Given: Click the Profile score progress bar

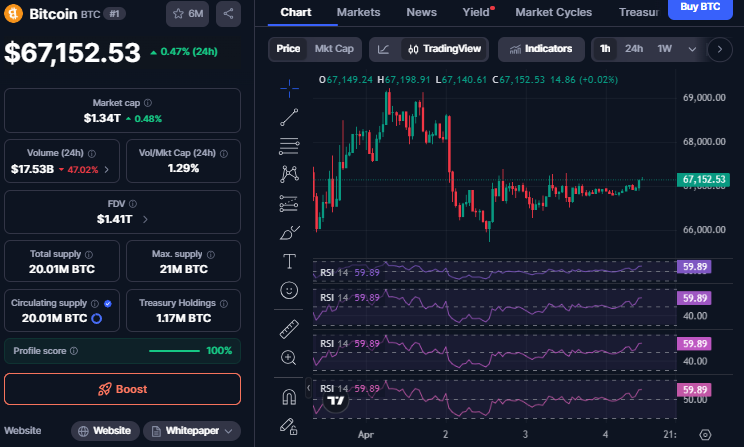Looking at the screenshot, I should click(174, 351).
